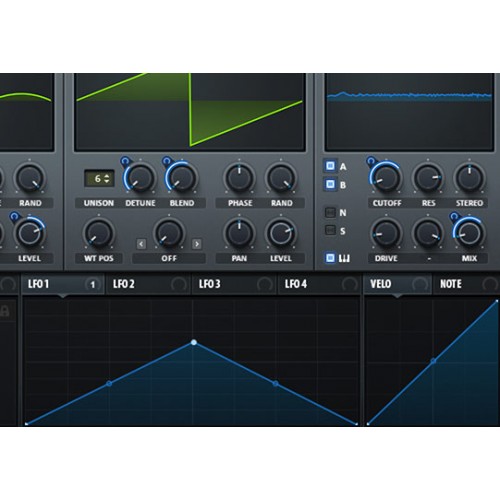Click the modulation indicator icon above Detune knob

(125, 162)
